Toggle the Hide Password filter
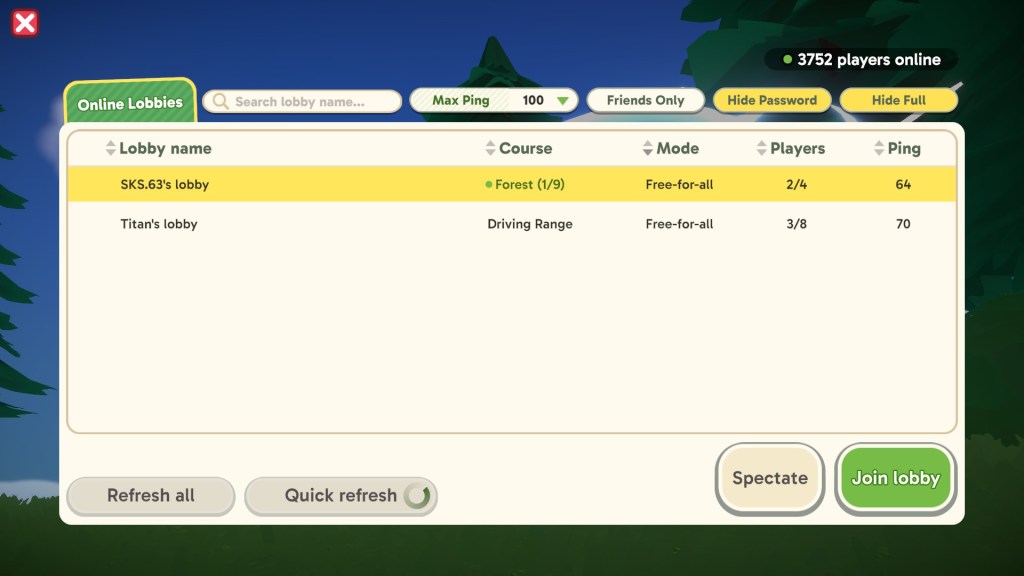 point(772,100)
